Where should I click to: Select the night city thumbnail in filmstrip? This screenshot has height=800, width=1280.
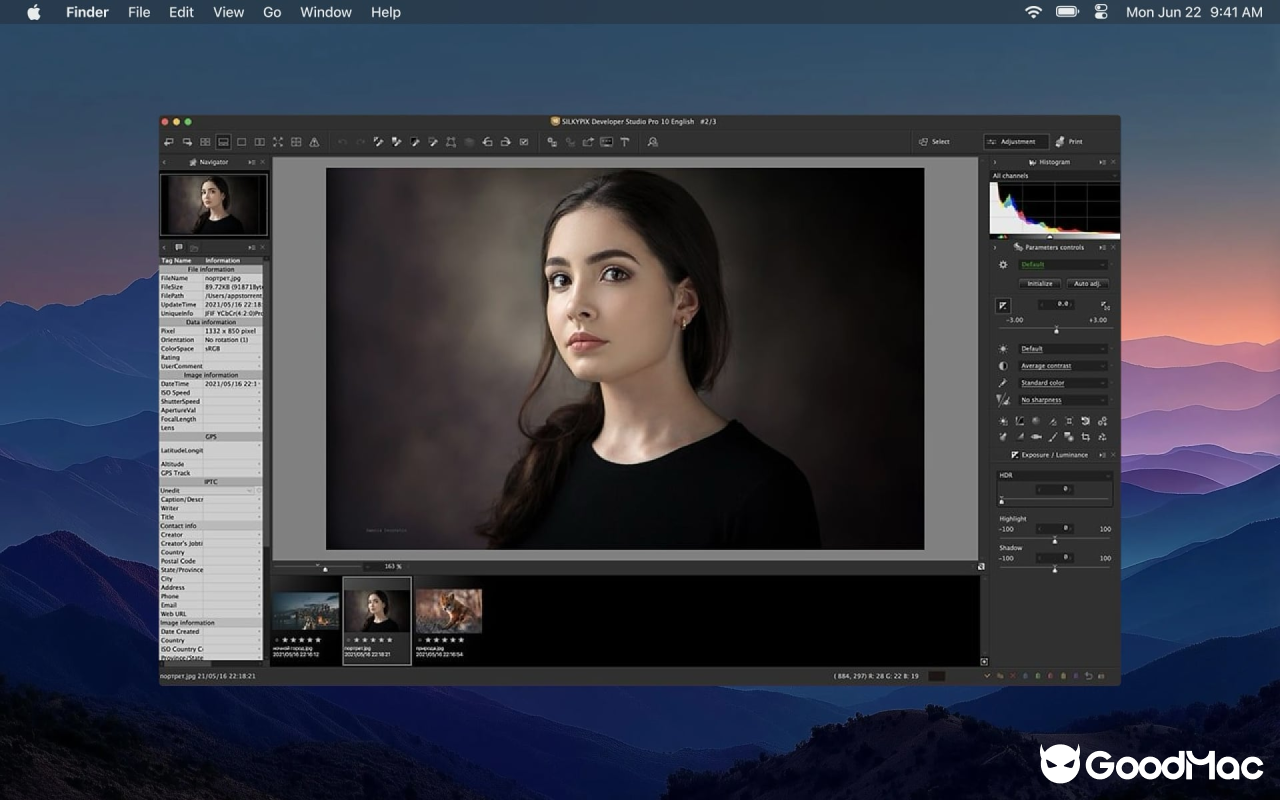click(306, 611)
